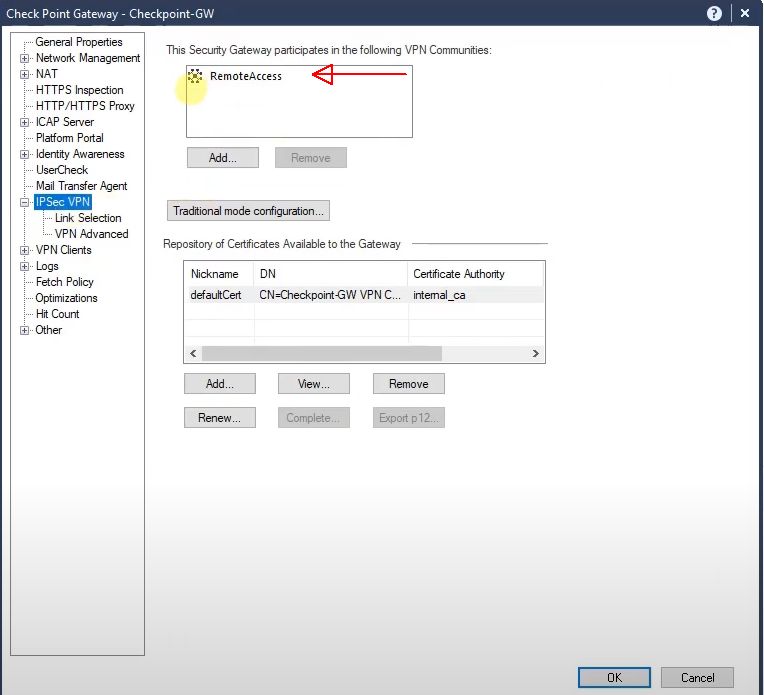Expand VPN Clients tree node
The width and height of the screenshot is (764, 695).
click(x=24, y=250)
